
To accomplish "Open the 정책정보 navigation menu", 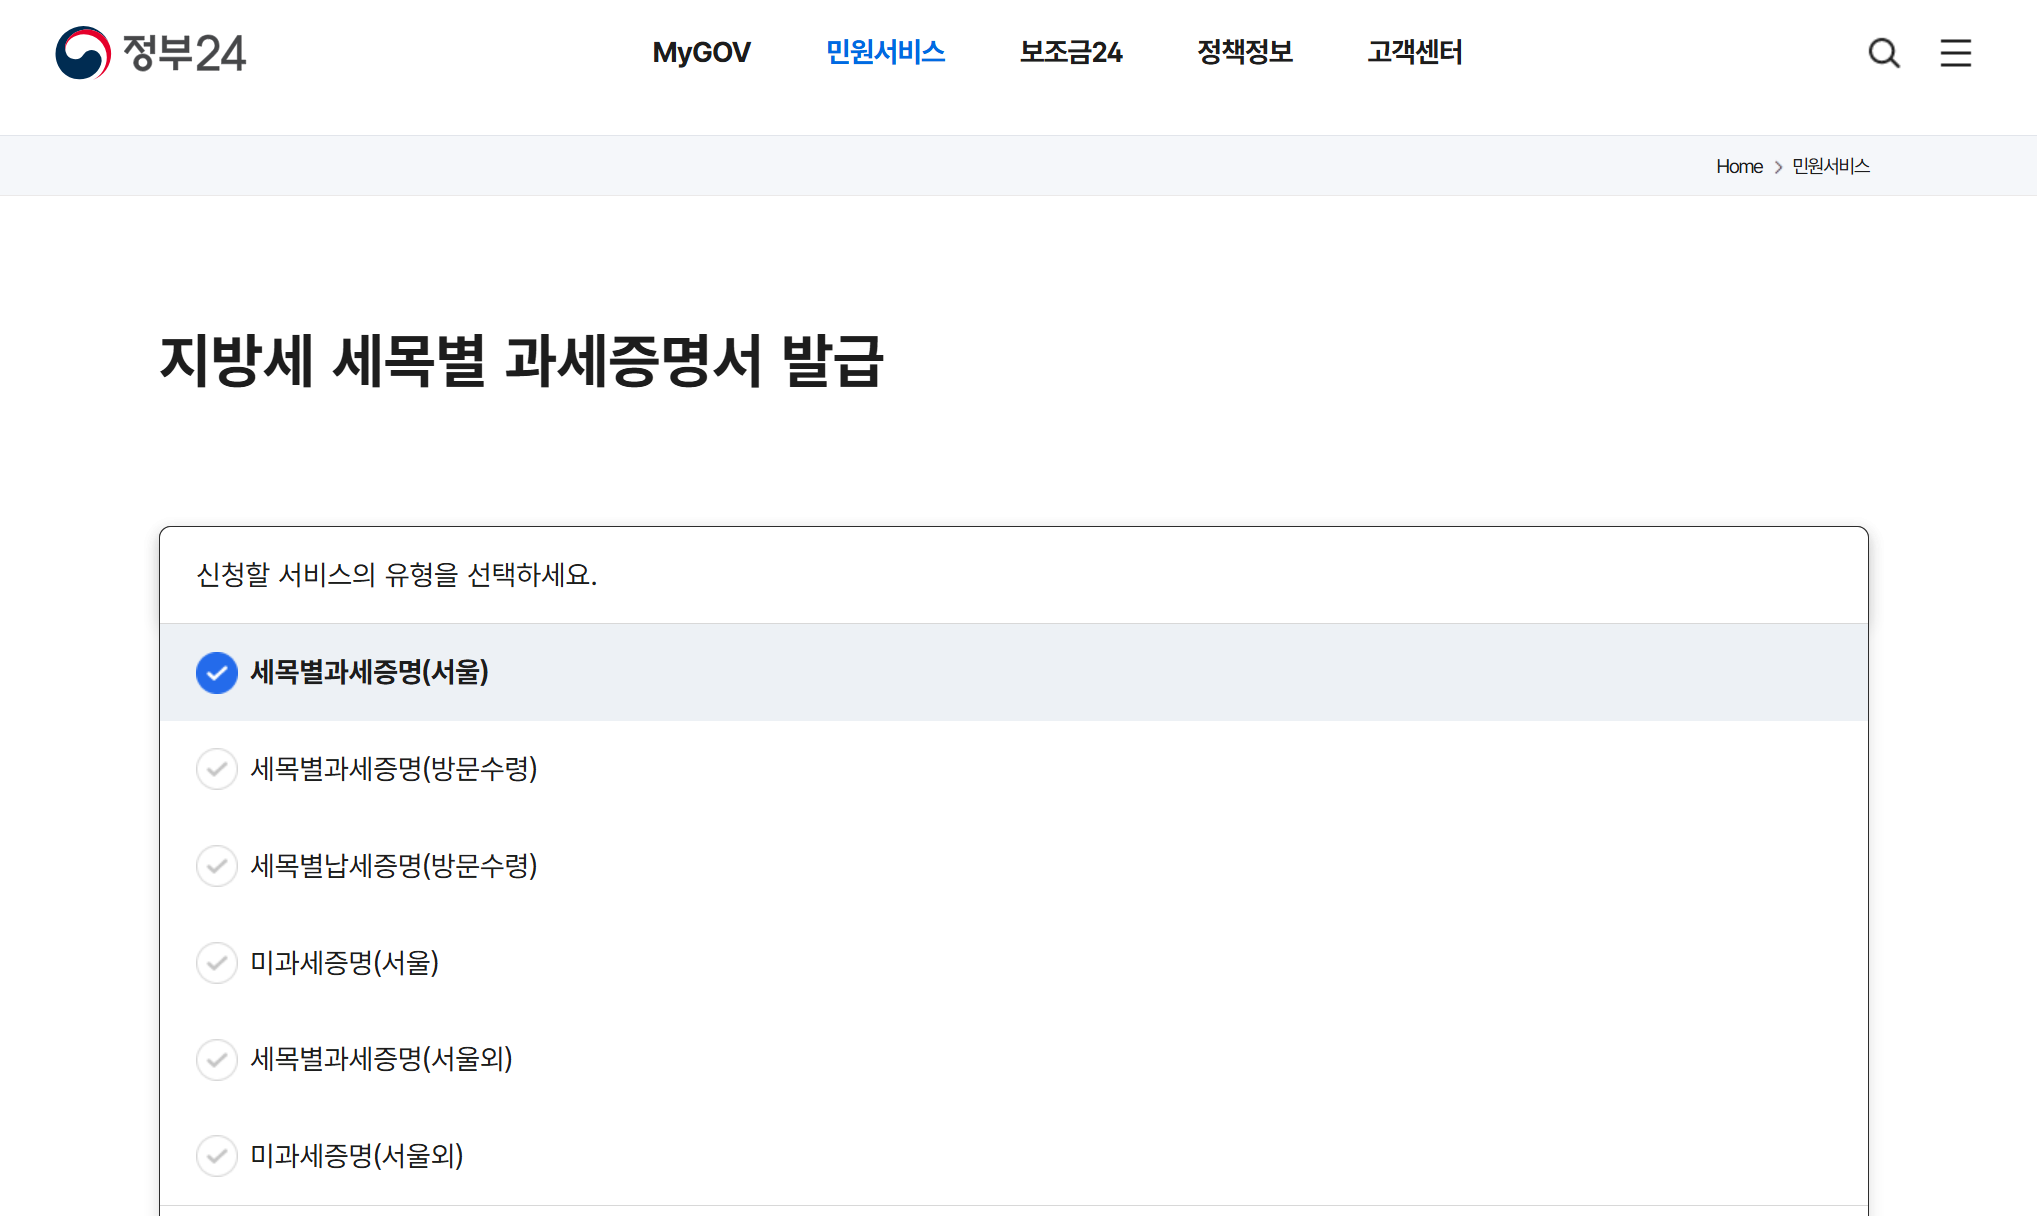I will (x=1245, y=52).
